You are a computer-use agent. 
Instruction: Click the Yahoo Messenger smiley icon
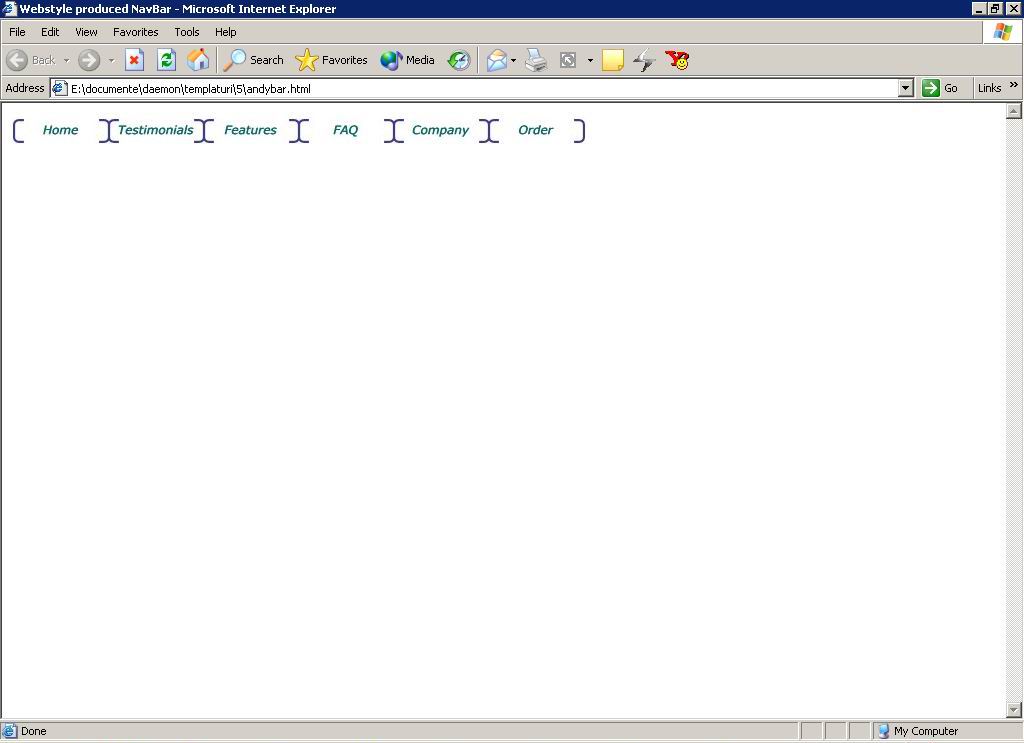678,60
